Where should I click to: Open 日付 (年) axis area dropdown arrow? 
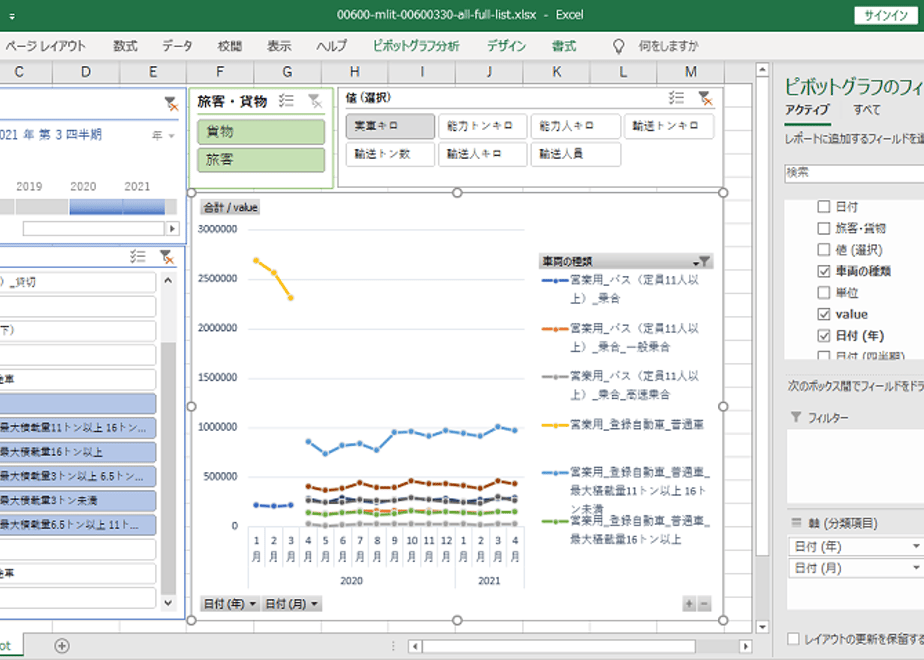916,546
